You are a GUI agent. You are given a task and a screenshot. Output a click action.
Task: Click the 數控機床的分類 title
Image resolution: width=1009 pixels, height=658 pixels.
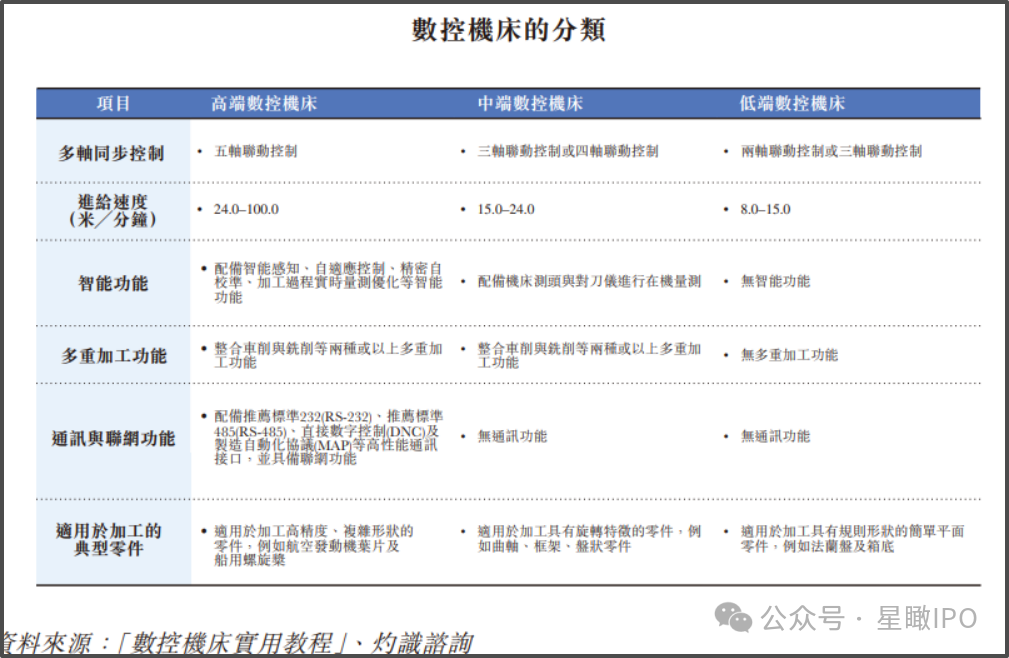tap(508, 30)
